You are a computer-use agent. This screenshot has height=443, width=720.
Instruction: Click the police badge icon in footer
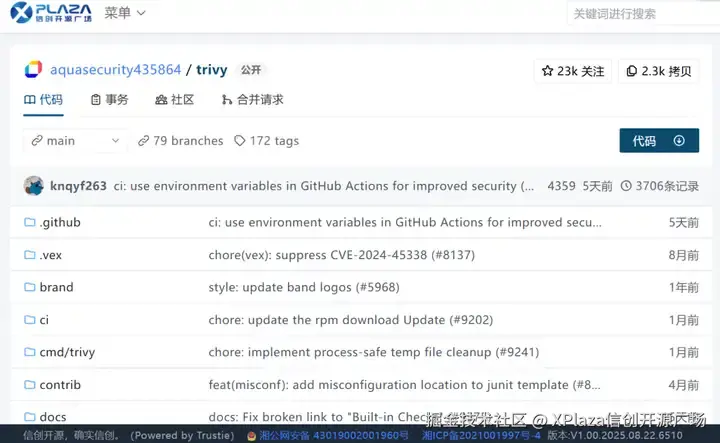252,436
